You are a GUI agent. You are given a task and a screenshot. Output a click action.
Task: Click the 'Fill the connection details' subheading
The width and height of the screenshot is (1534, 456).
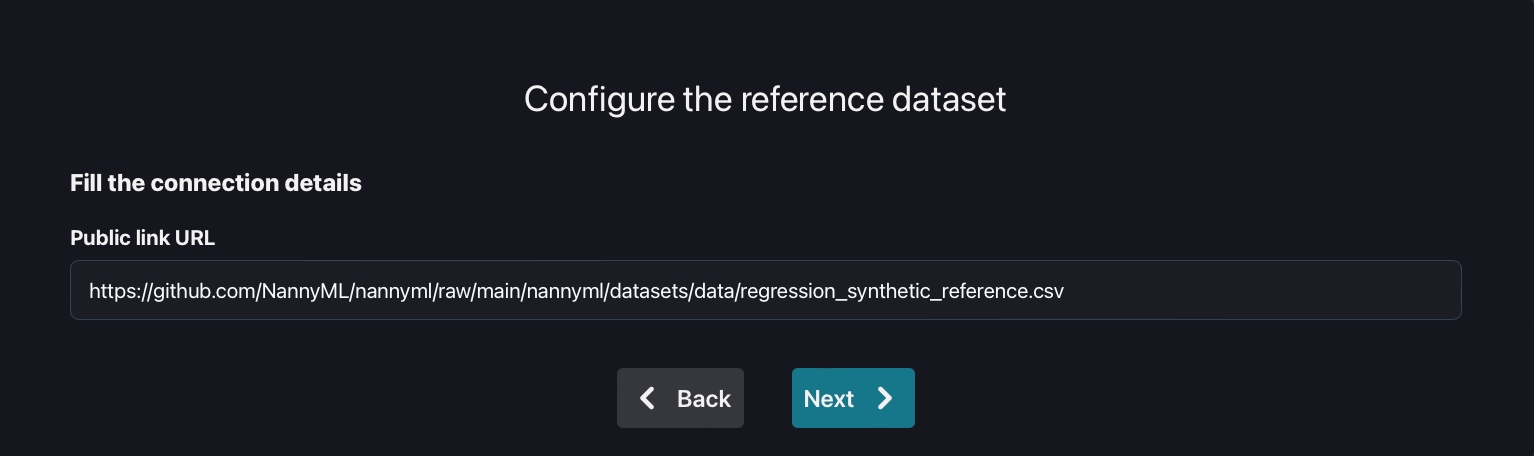point(215,183)
